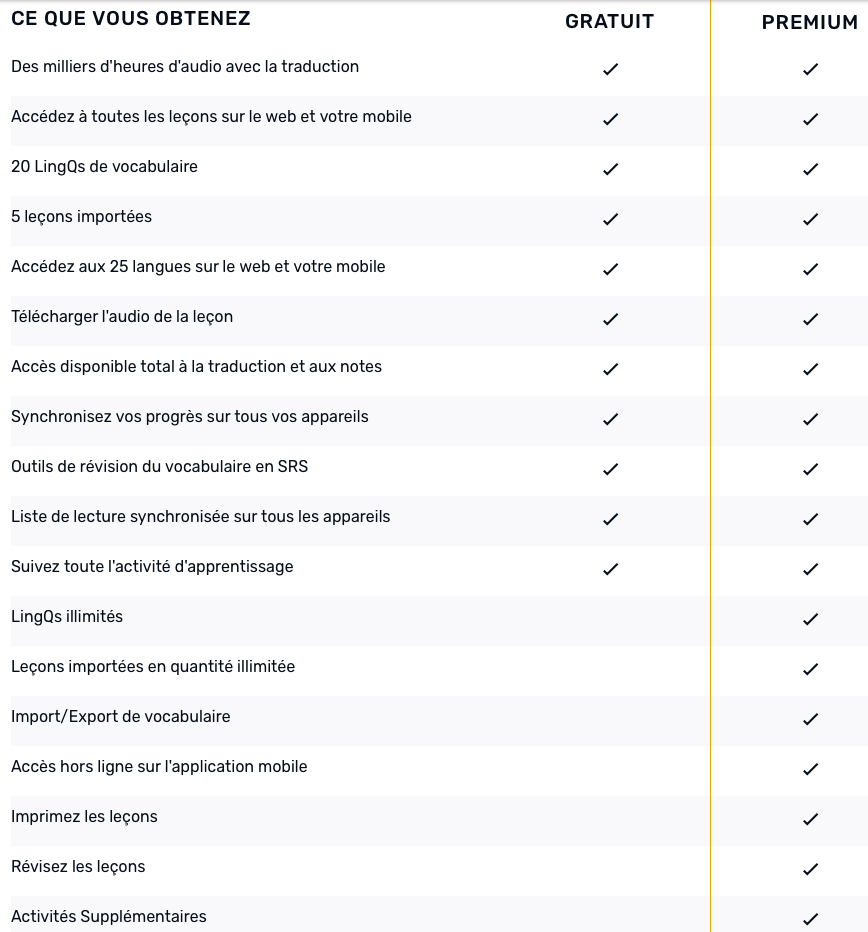Click Gratuit checkmark for 5 leçons importées
The image size is (868, 932).
610,219
